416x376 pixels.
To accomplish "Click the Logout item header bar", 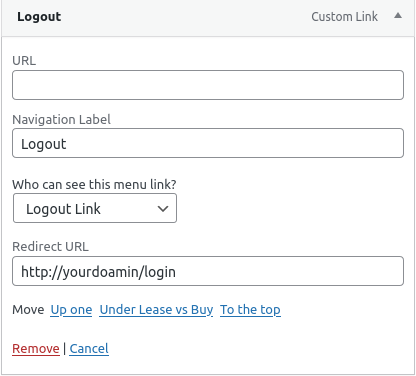I will click(x=208, y=17).
